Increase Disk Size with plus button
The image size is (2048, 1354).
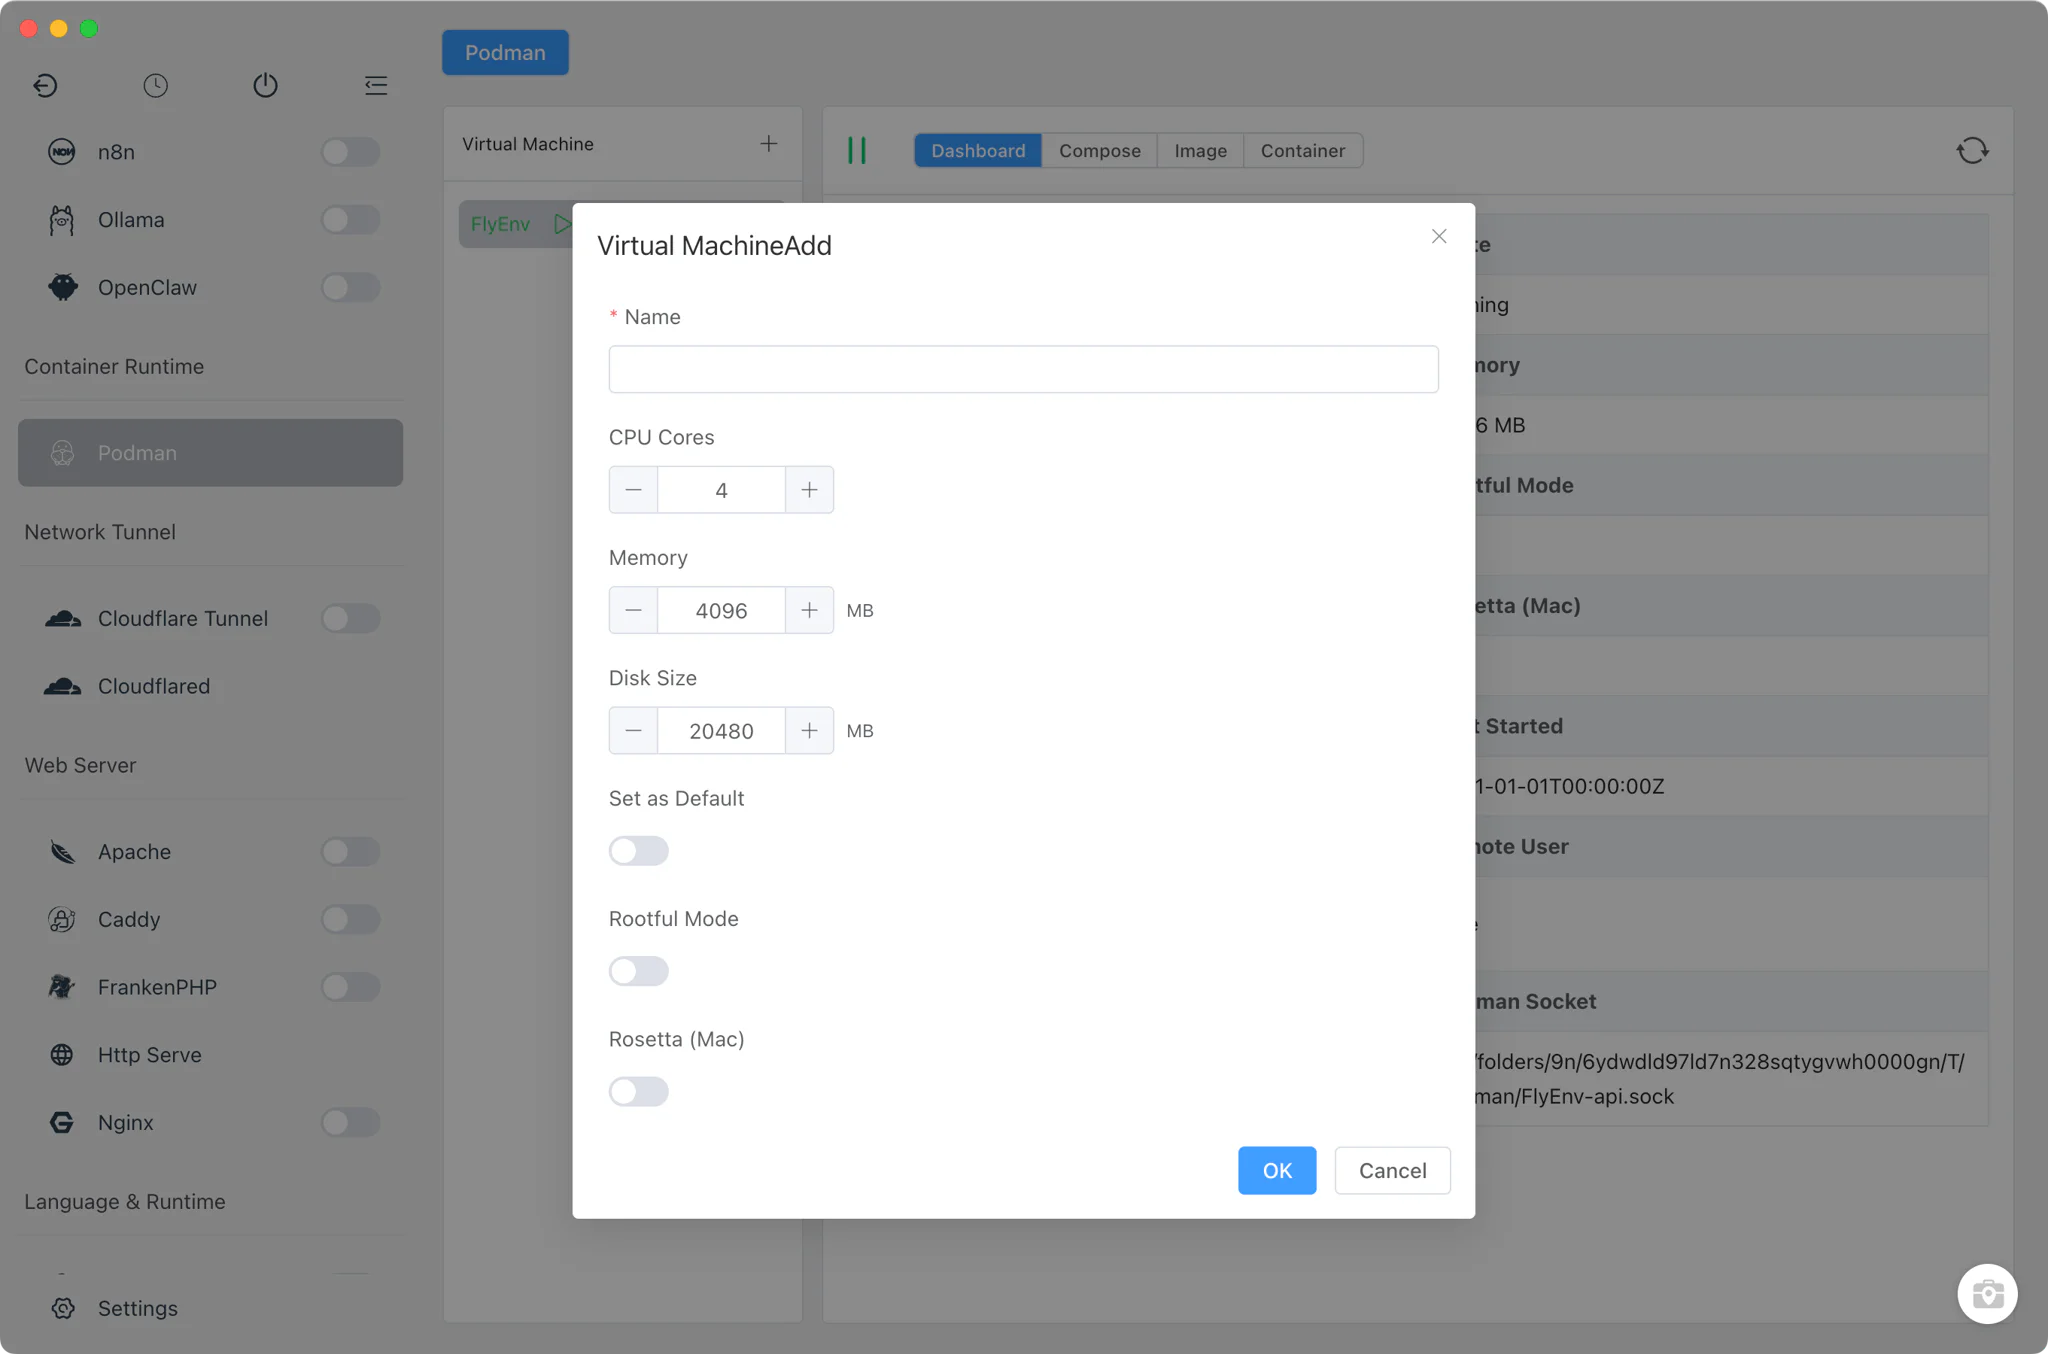809,731
